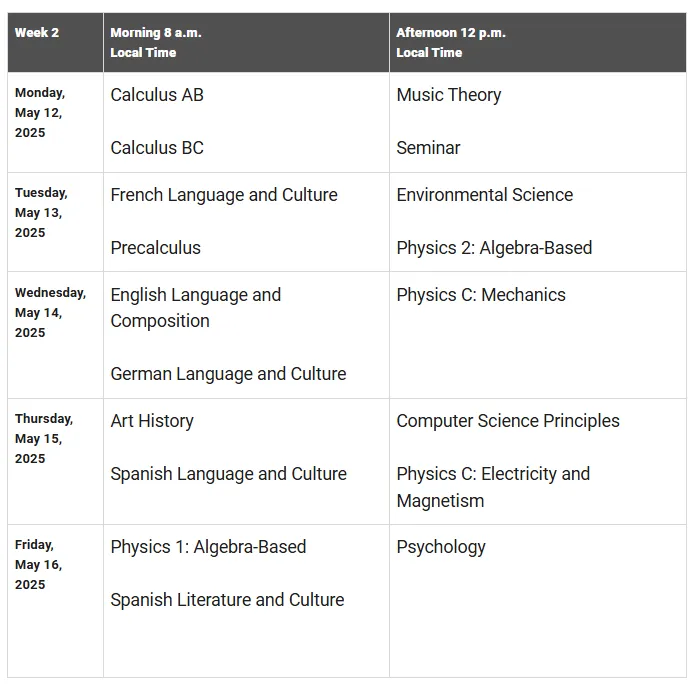Screen dimensions: 700x691
Task: Click Music Theory in Monday afternoon
Action: pyautogui.click(x=449, y=95)
